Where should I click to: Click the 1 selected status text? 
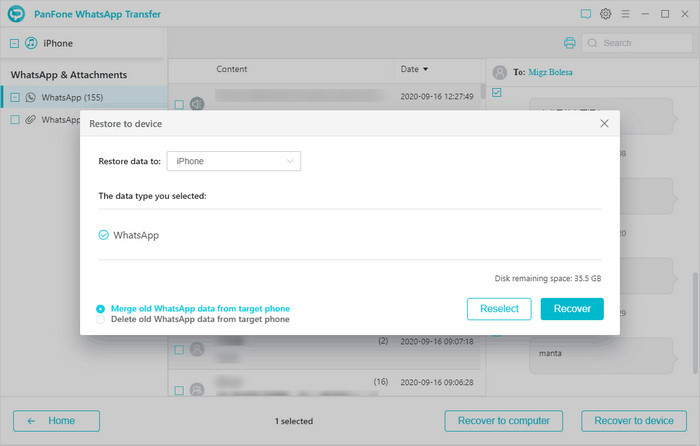point(294,421)
